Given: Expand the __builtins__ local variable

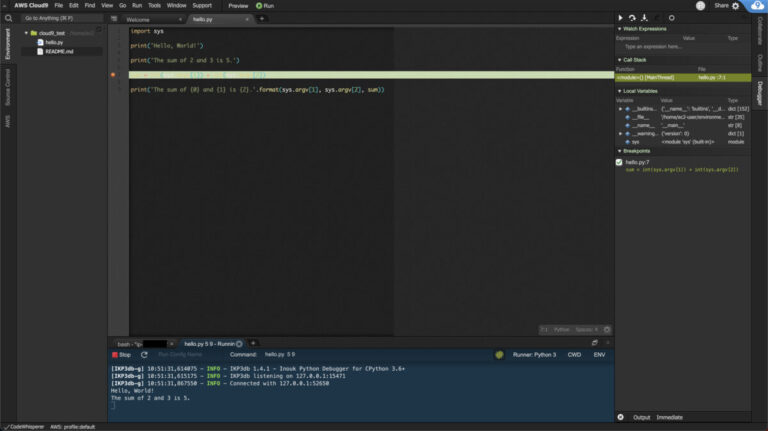Looking at the screenshot, I should tap(621, 108).
